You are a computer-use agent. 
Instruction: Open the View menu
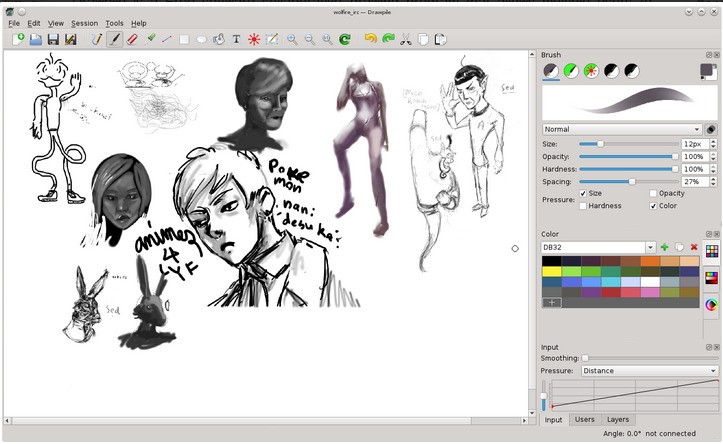(x=56, y=23)
